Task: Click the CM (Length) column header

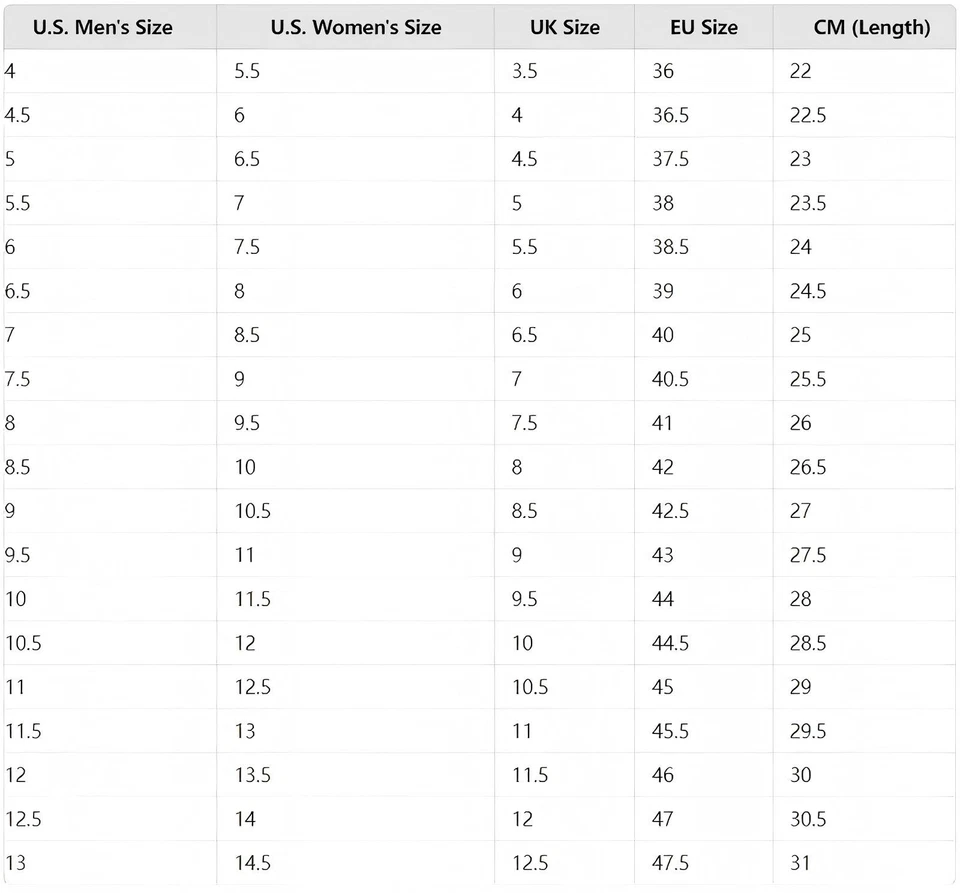Action: click(x=871, y=27)
